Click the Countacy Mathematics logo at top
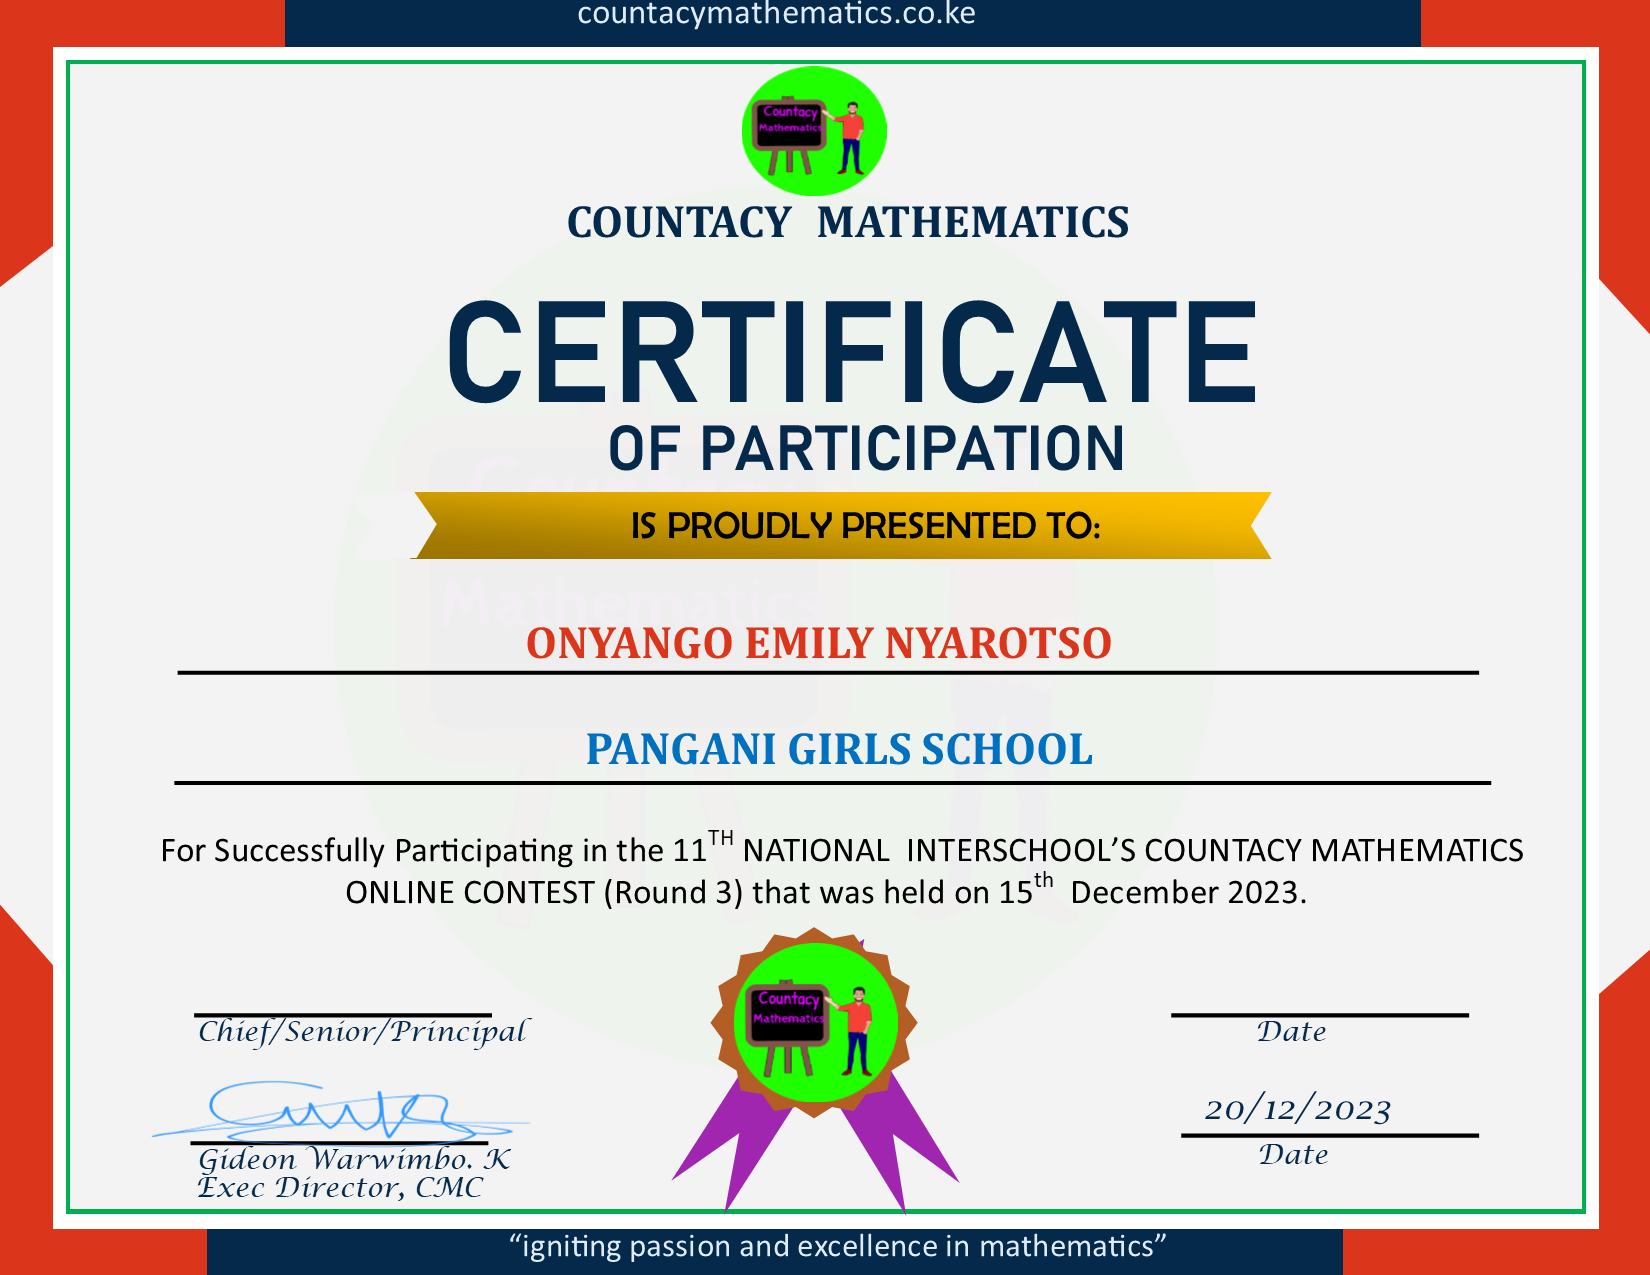 click(814, 131)
